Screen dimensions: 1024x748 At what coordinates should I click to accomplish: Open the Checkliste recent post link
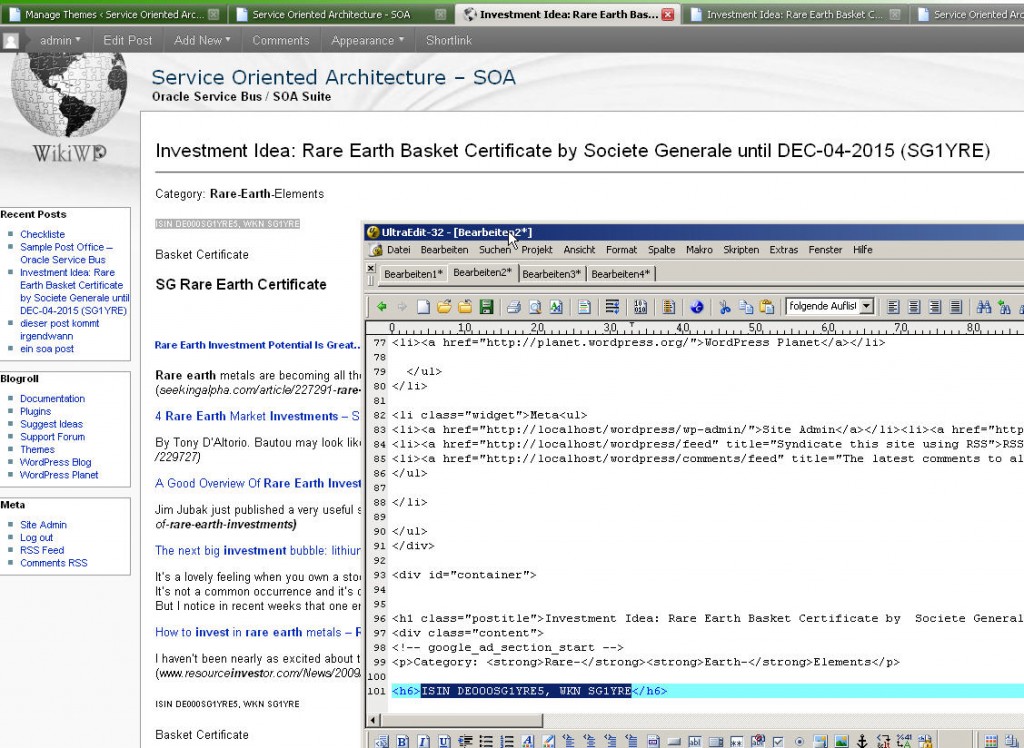click(x=42, y=234)
